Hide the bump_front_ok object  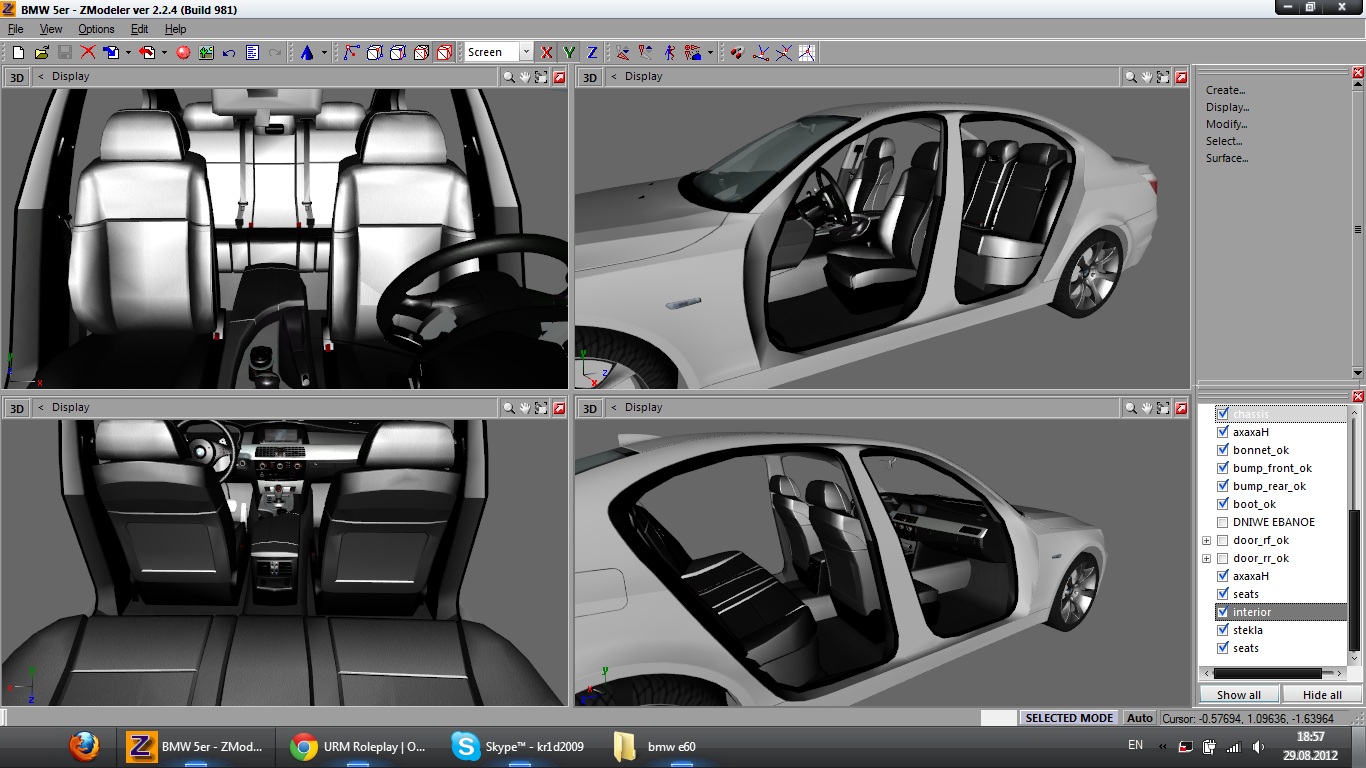coord(1222,468)
